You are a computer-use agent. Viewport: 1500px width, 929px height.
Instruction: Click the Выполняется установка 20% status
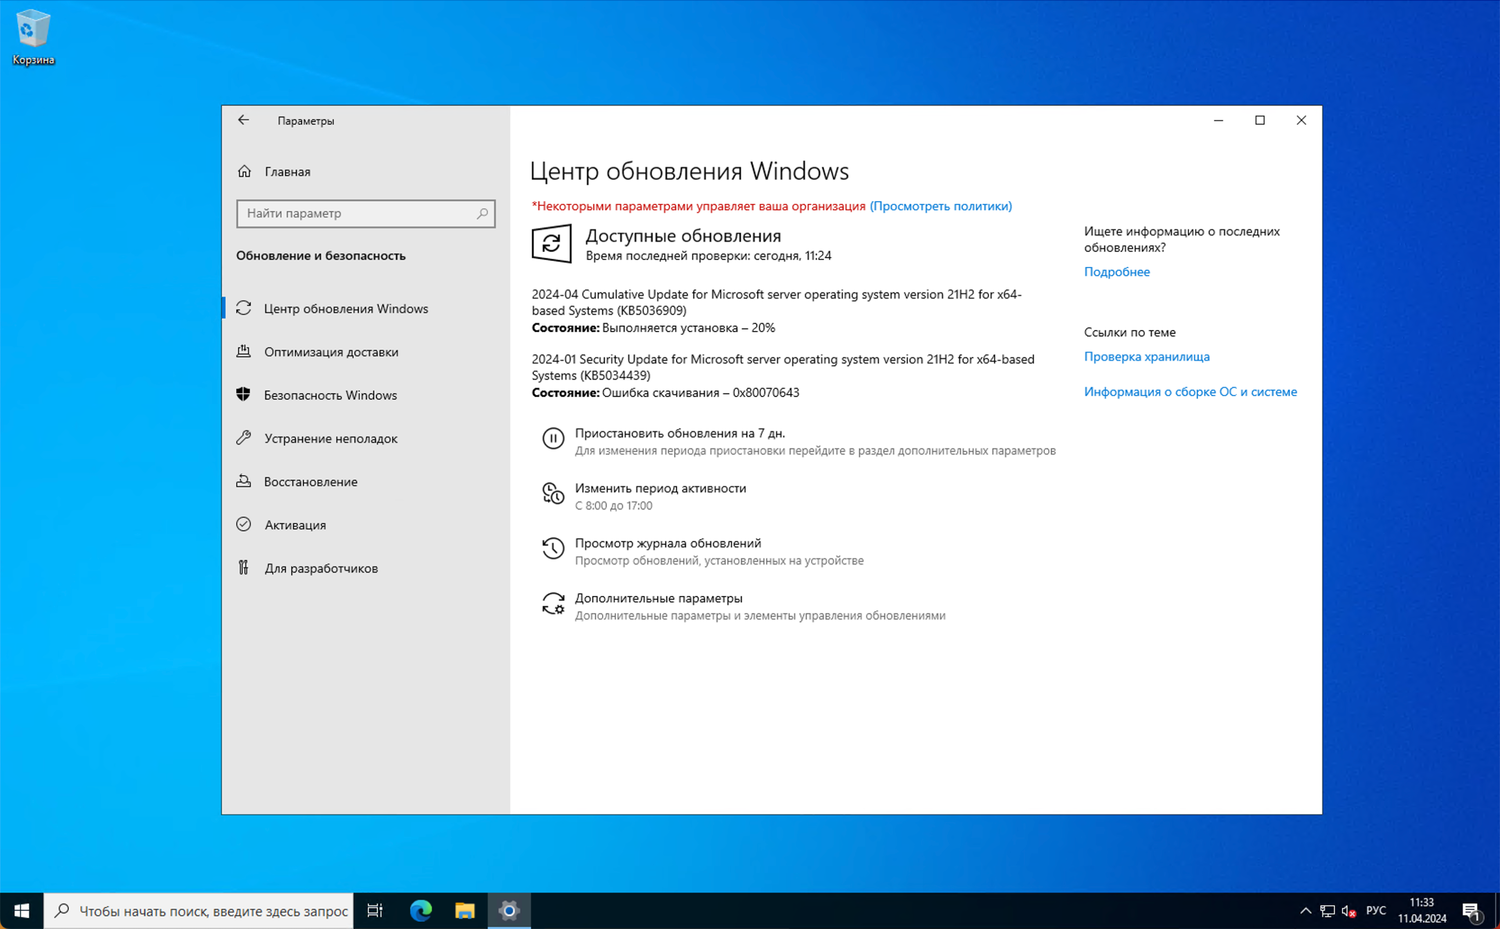[688, 328]
